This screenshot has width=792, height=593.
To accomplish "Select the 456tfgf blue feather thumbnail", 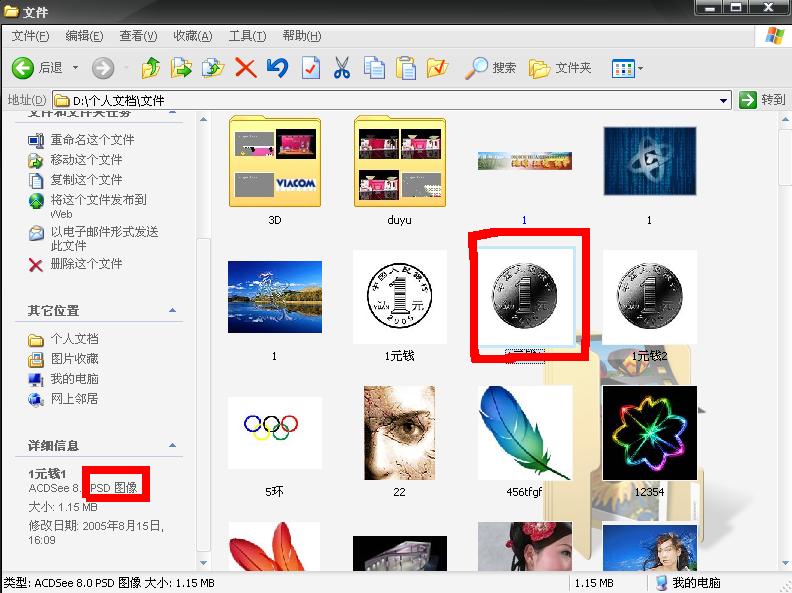I will pos(525,433).
